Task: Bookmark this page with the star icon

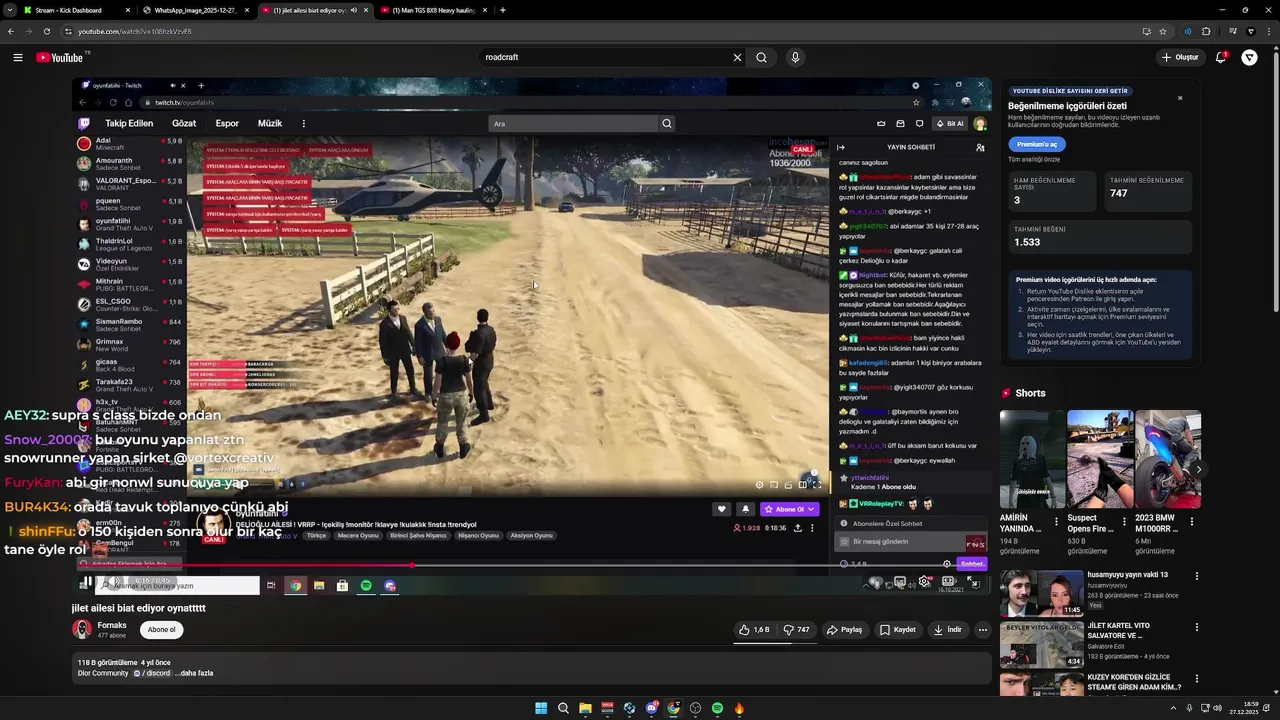Action: (1163, 31)
